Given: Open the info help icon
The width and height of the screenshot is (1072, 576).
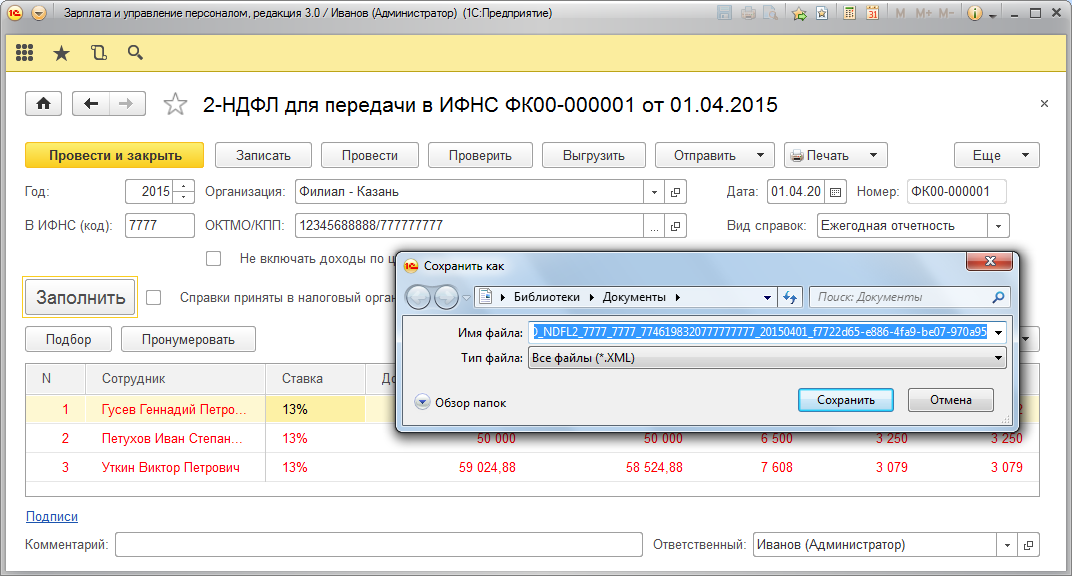Looking at the screenshot, I should pyautogui.click(x=975, y=13).
